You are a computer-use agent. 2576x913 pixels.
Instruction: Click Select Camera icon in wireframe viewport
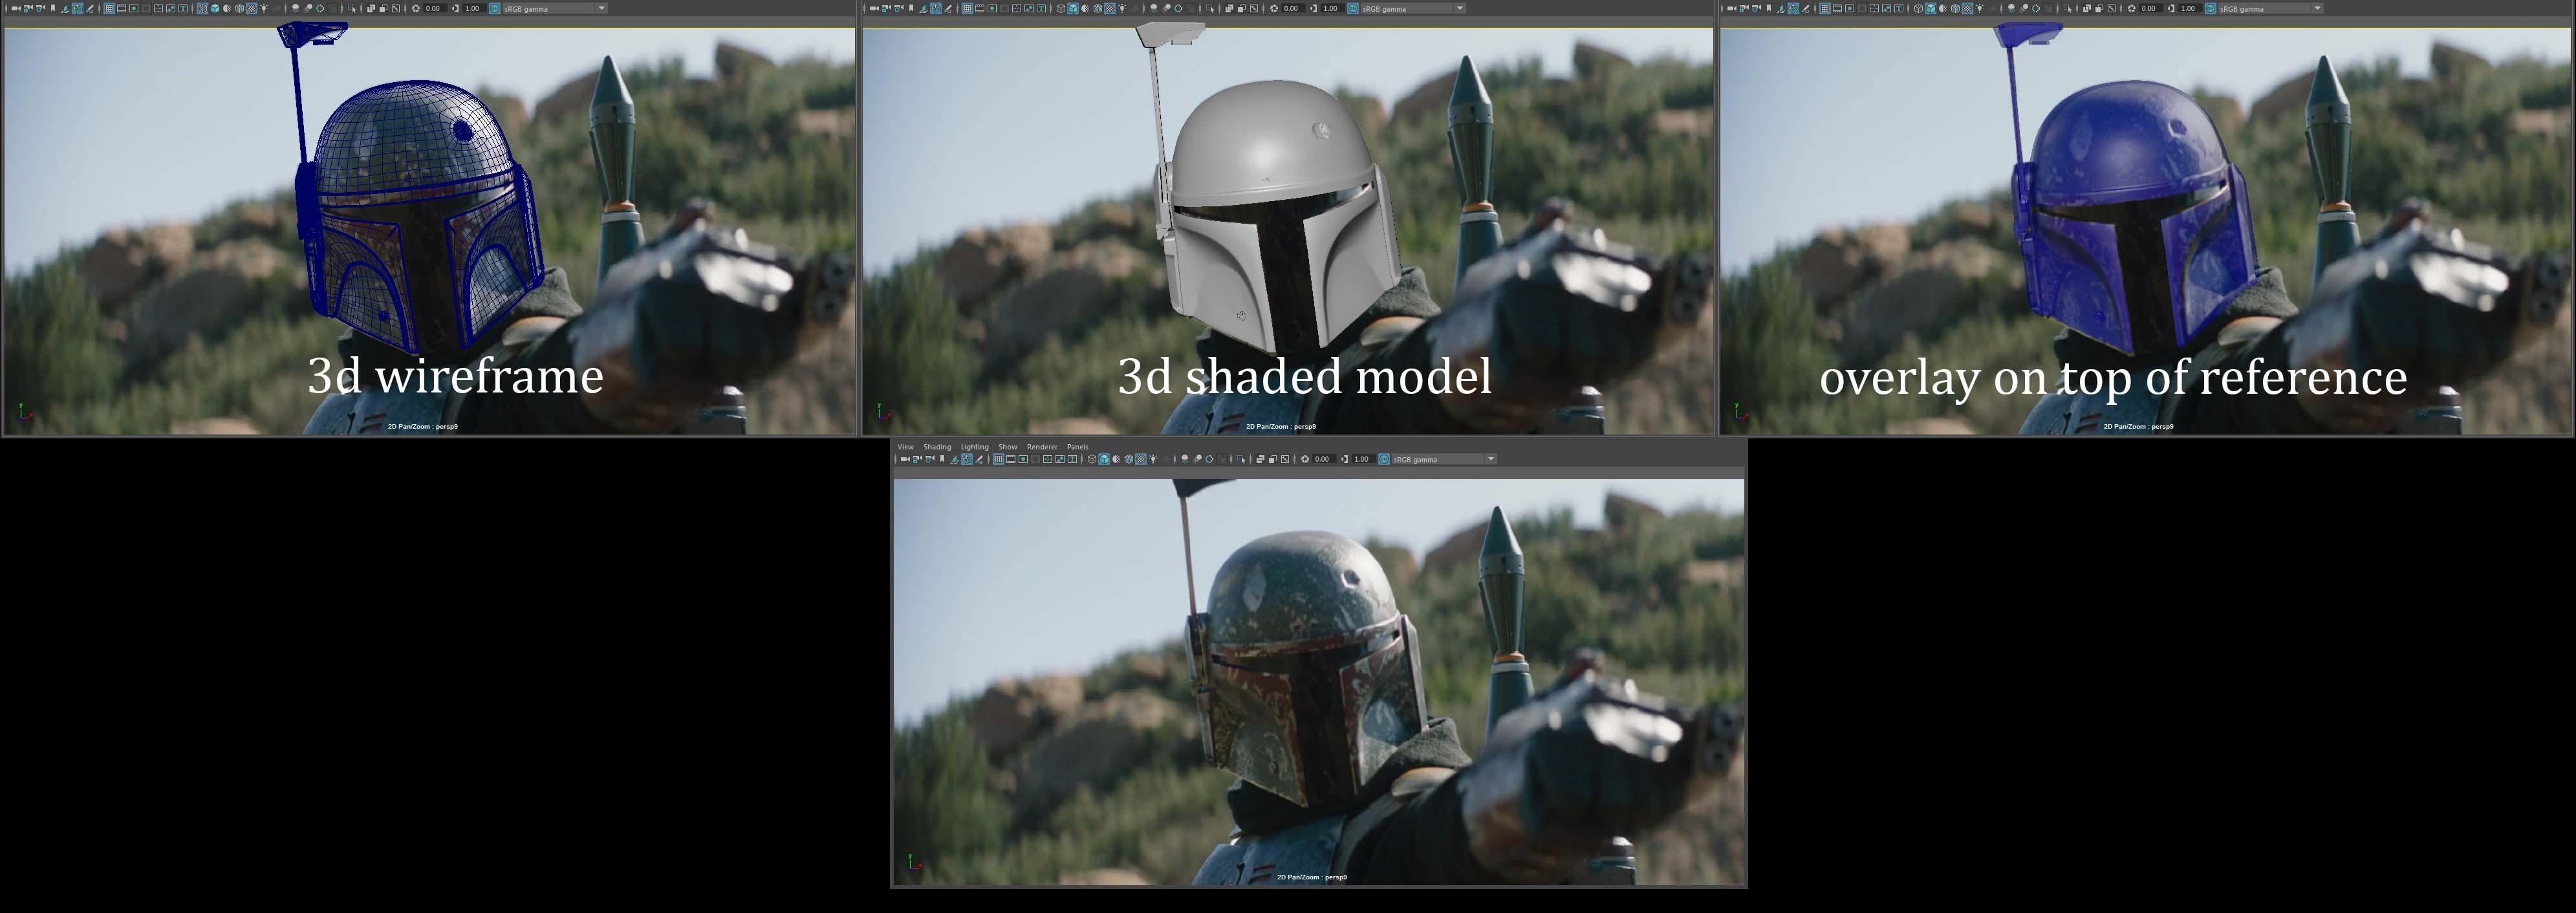[16, 8]
